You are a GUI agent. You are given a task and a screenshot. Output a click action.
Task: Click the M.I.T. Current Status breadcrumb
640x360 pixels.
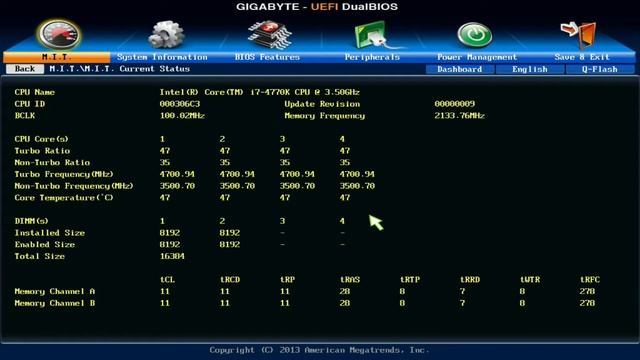point(120,69)
